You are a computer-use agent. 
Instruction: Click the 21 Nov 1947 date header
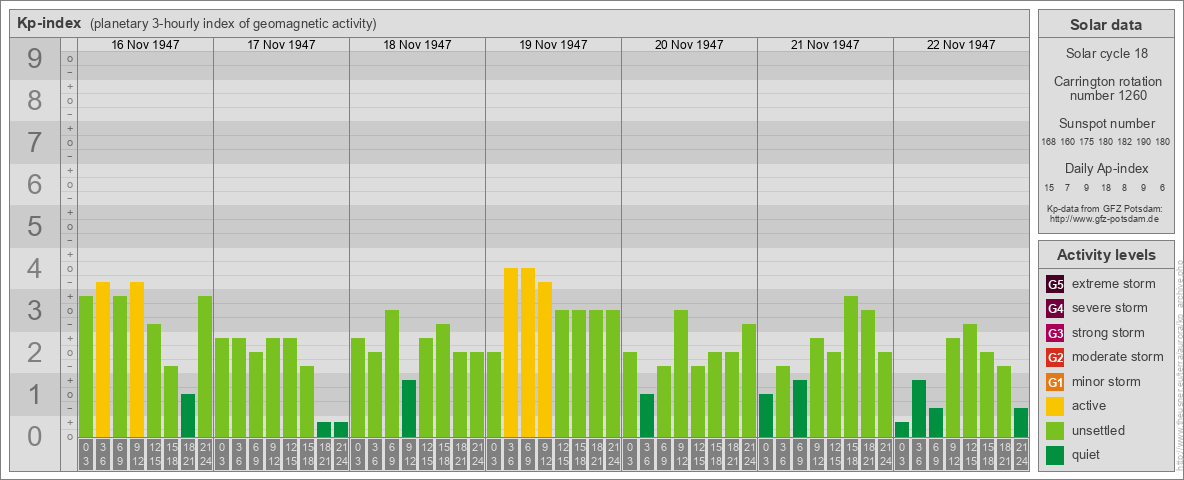click(x=825, y=45)
